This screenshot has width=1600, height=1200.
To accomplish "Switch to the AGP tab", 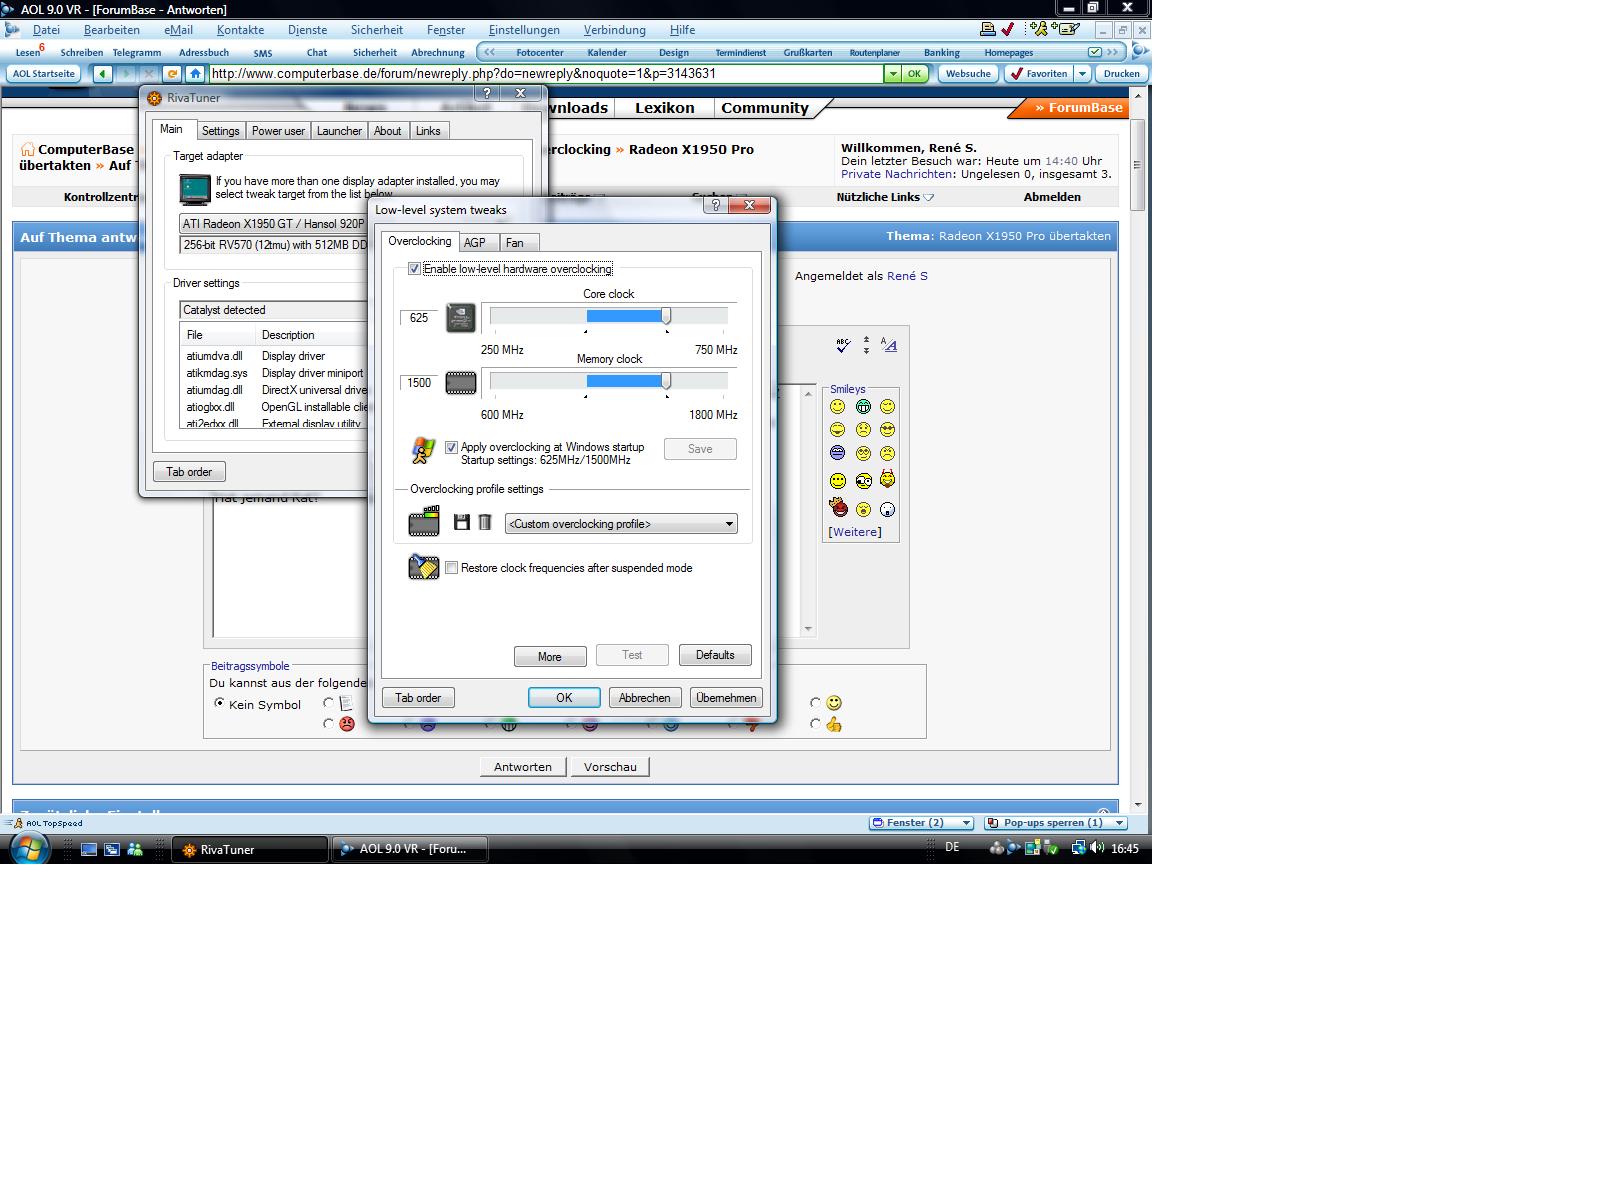I will (475, 242).
